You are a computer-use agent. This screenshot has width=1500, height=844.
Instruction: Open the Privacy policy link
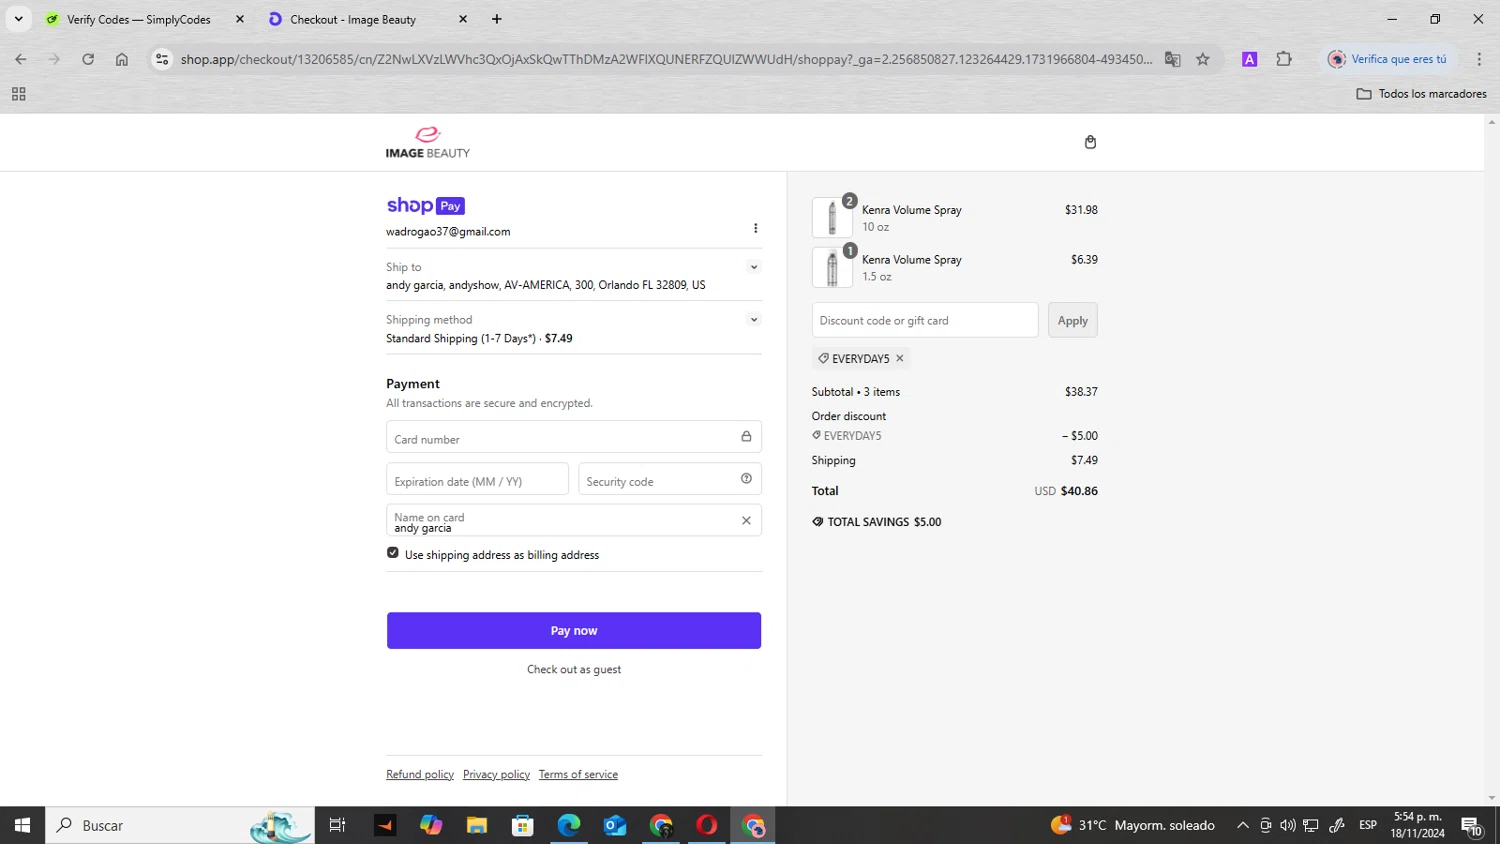coord(496,775)
